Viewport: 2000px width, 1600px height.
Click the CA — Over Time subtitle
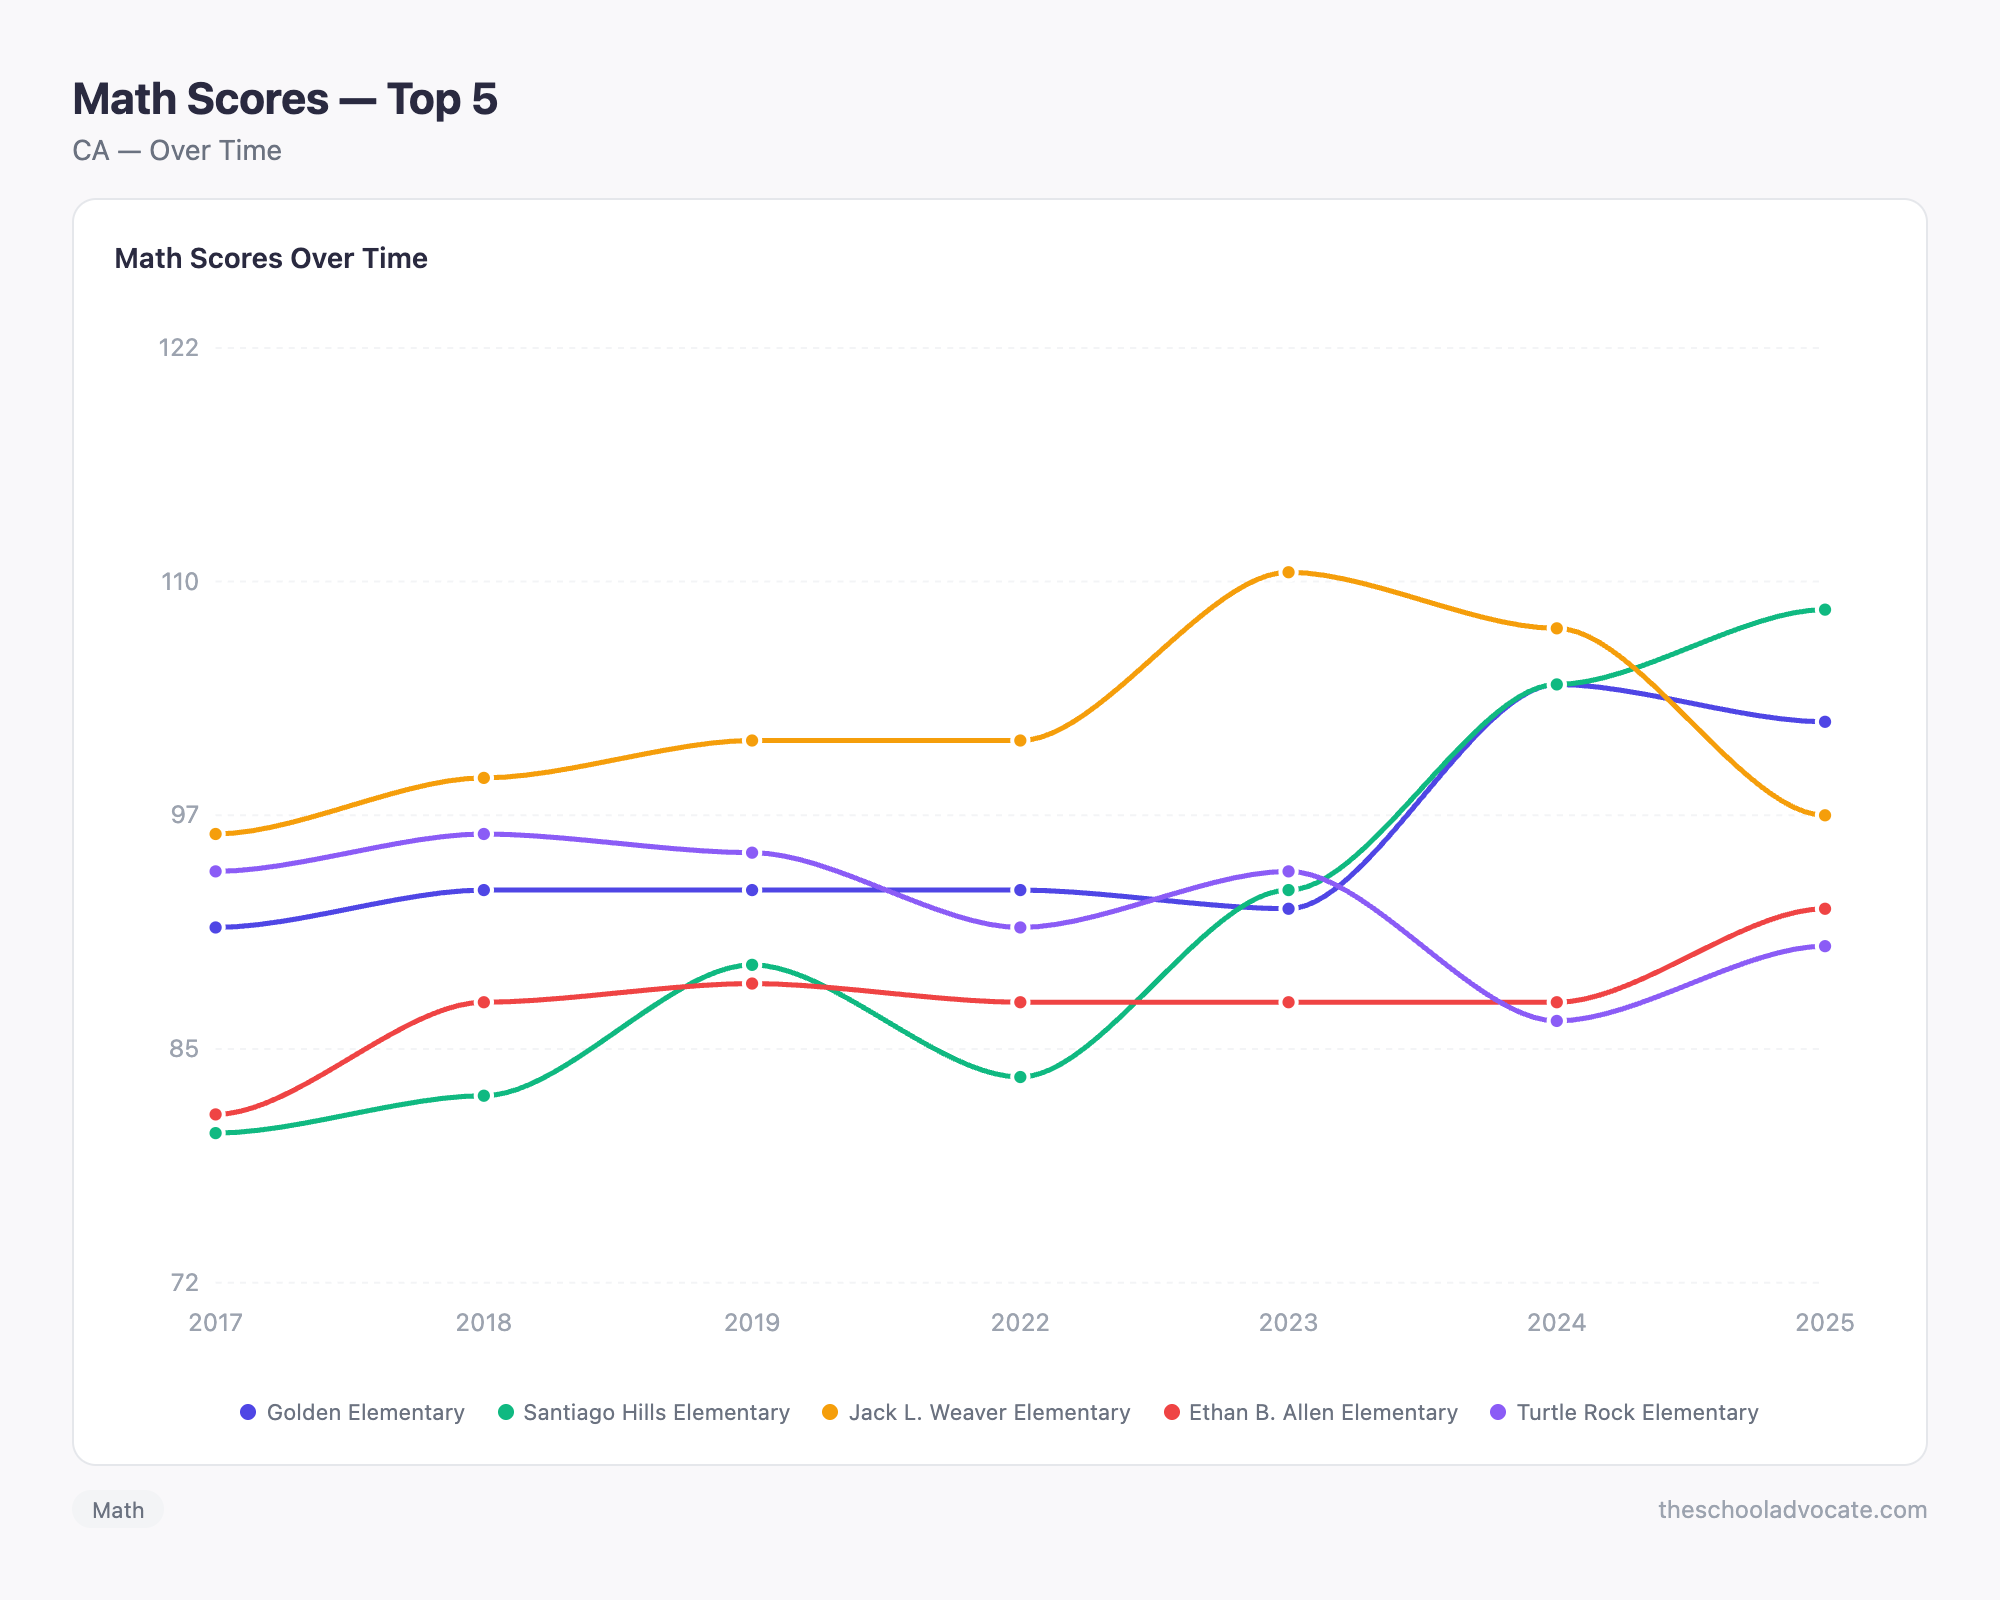point(177,151)
